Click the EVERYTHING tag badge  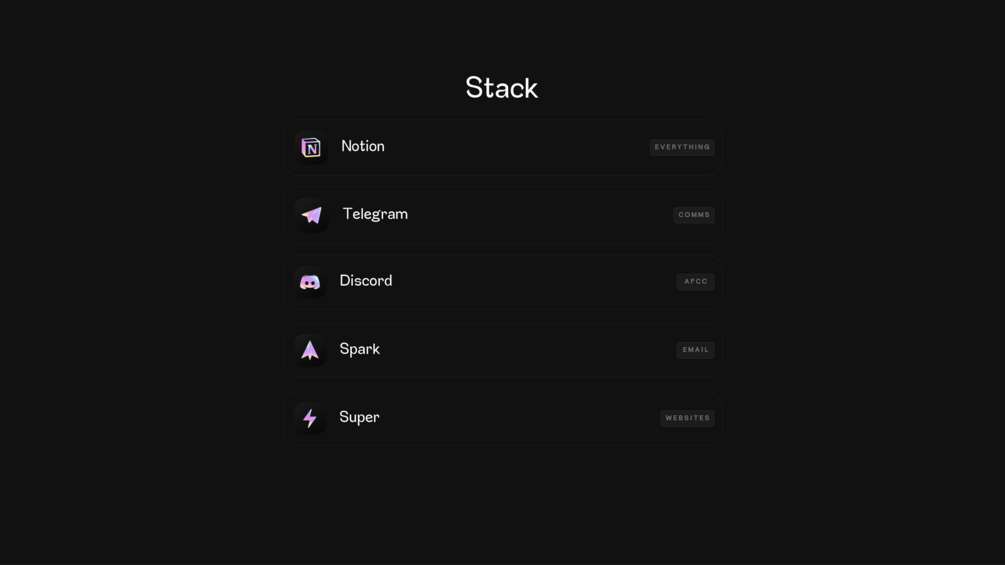(x=682, y=147)
